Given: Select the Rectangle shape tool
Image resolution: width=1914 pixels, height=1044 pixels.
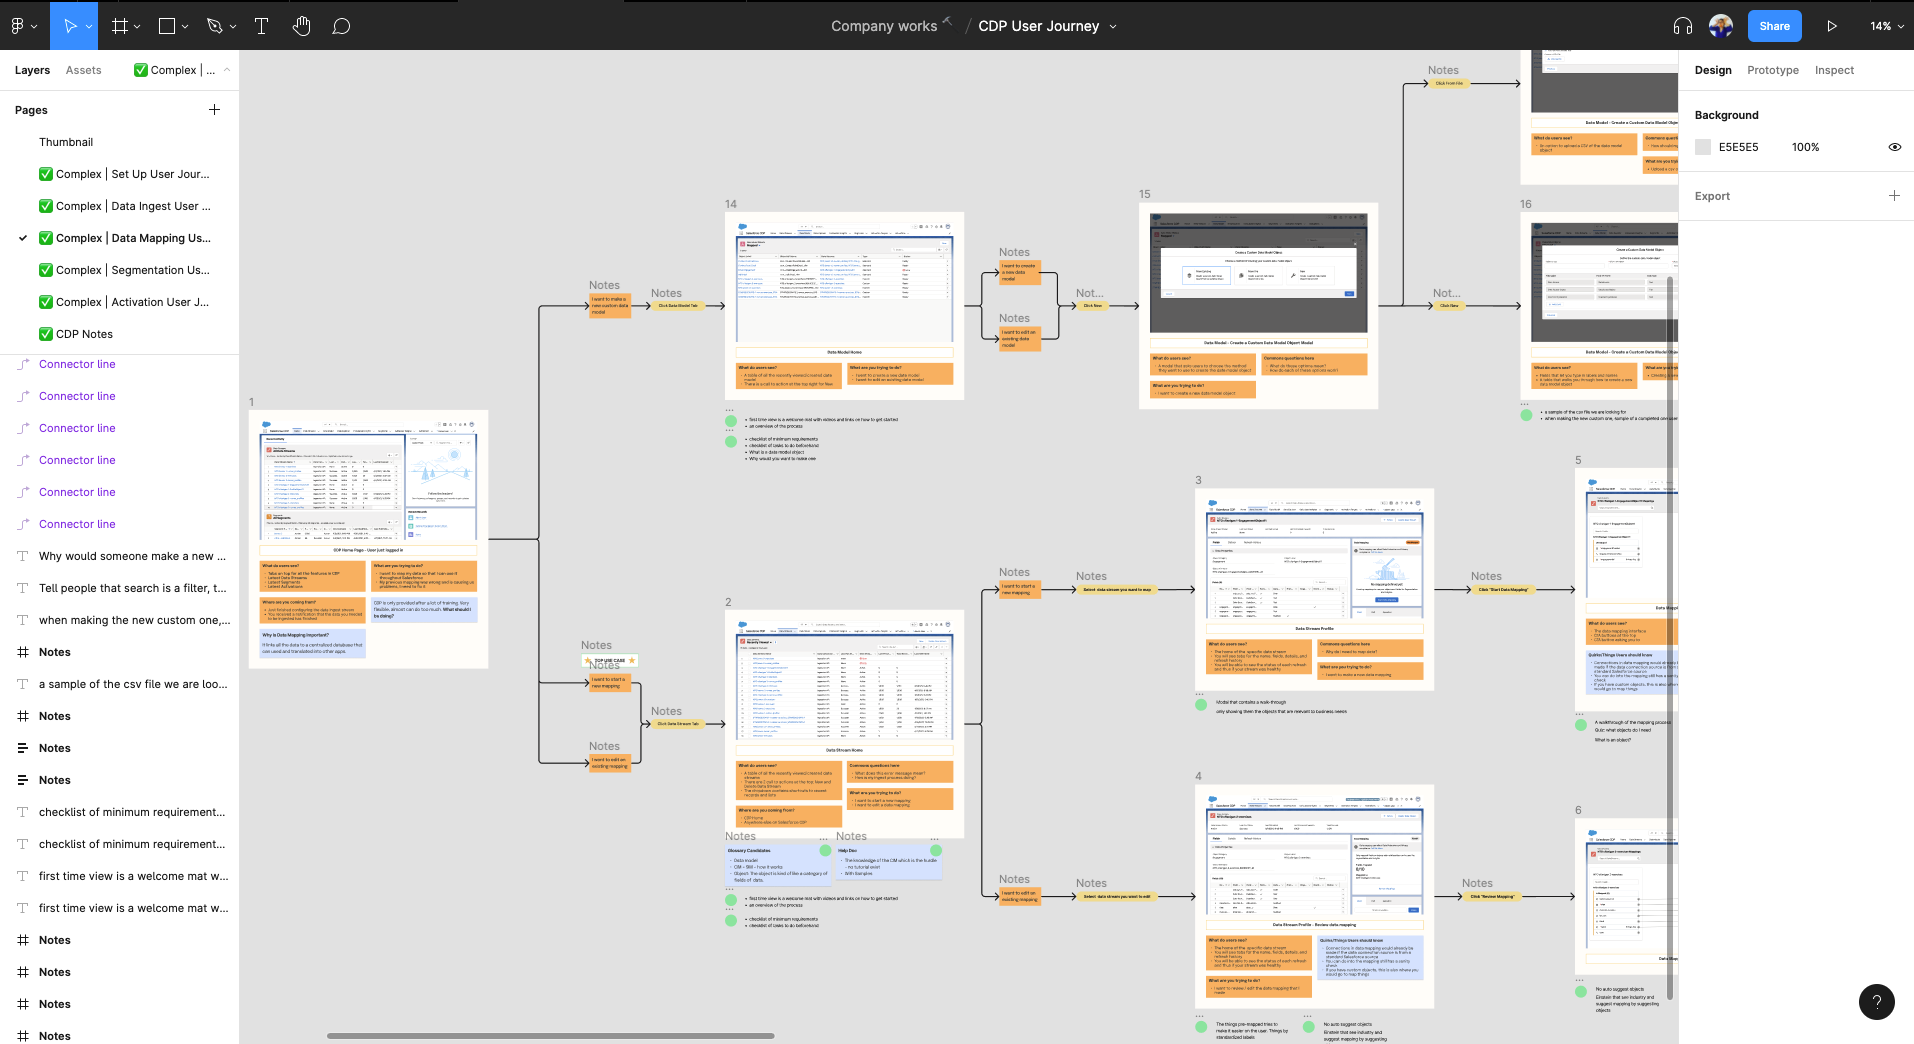Looking at the screenshot, I should click(167, 26).
